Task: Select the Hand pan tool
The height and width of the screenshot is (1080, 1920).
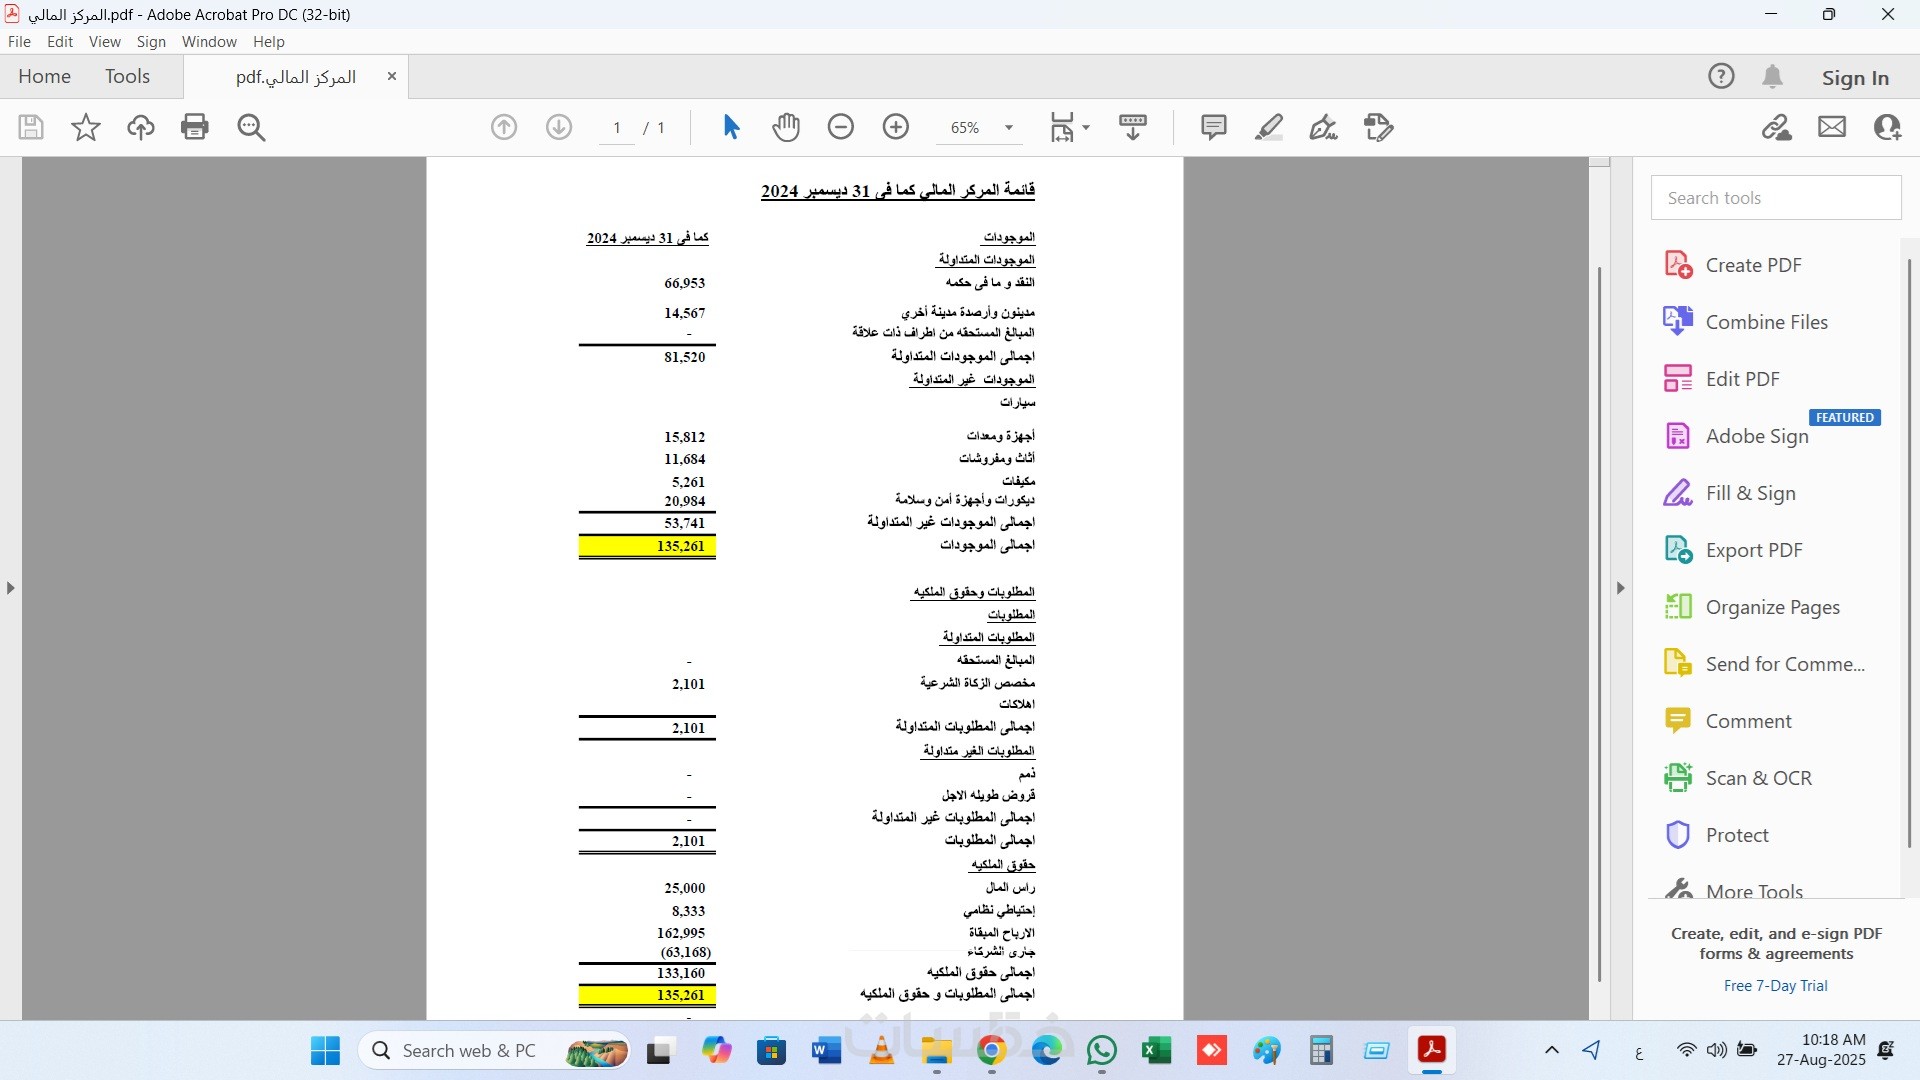Action: click(786, 127)
